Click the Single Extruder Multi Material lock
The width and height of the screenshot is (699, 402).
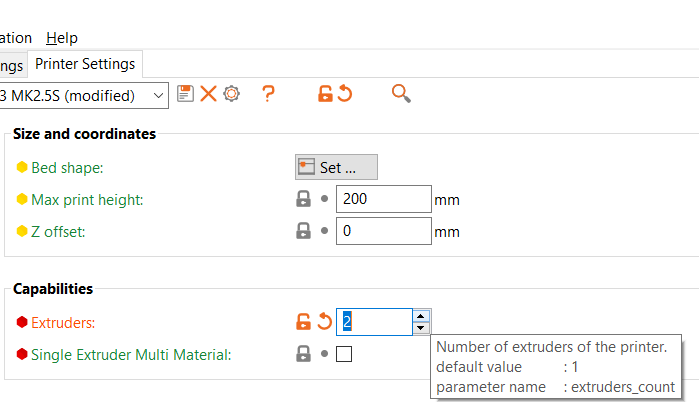click(303, 353)
